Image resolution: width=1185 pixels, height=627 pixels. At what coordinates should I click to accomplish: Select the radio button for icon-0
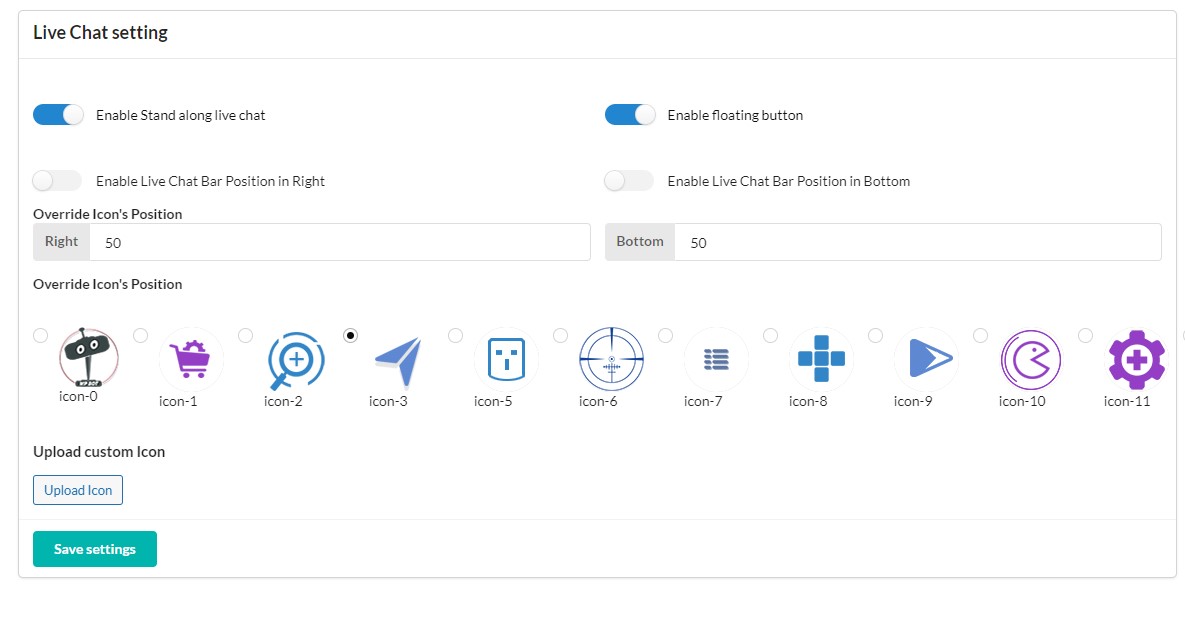pyautogui.click(x=41, y=335)
